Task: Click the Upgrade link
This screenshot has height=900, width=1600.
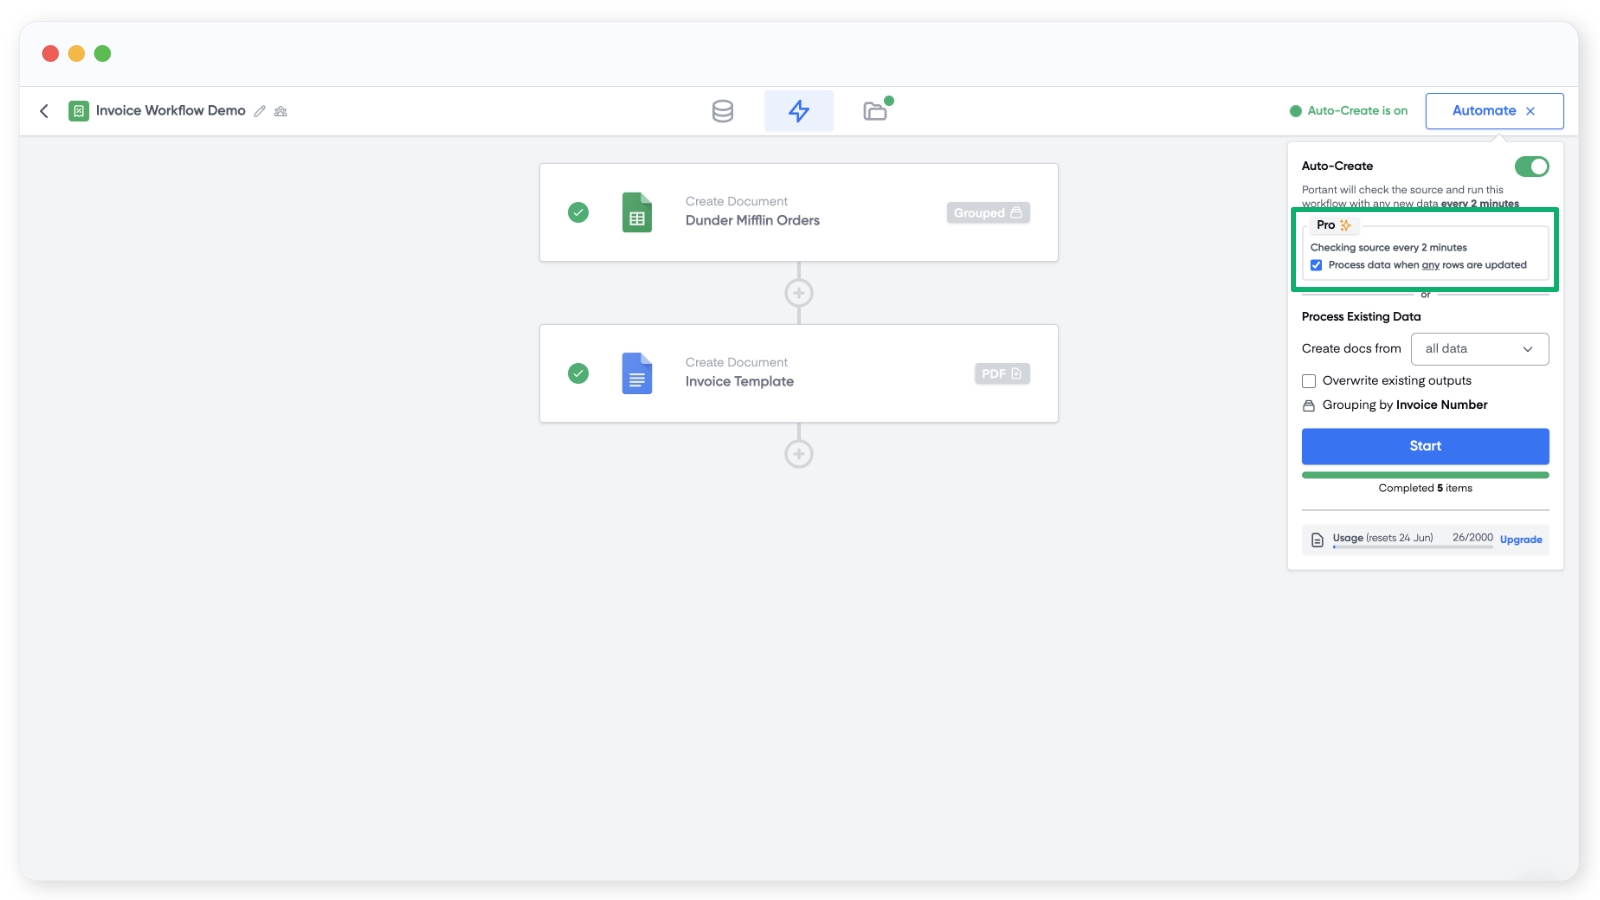Action: pyautogui.click(x=1520, y=540)
